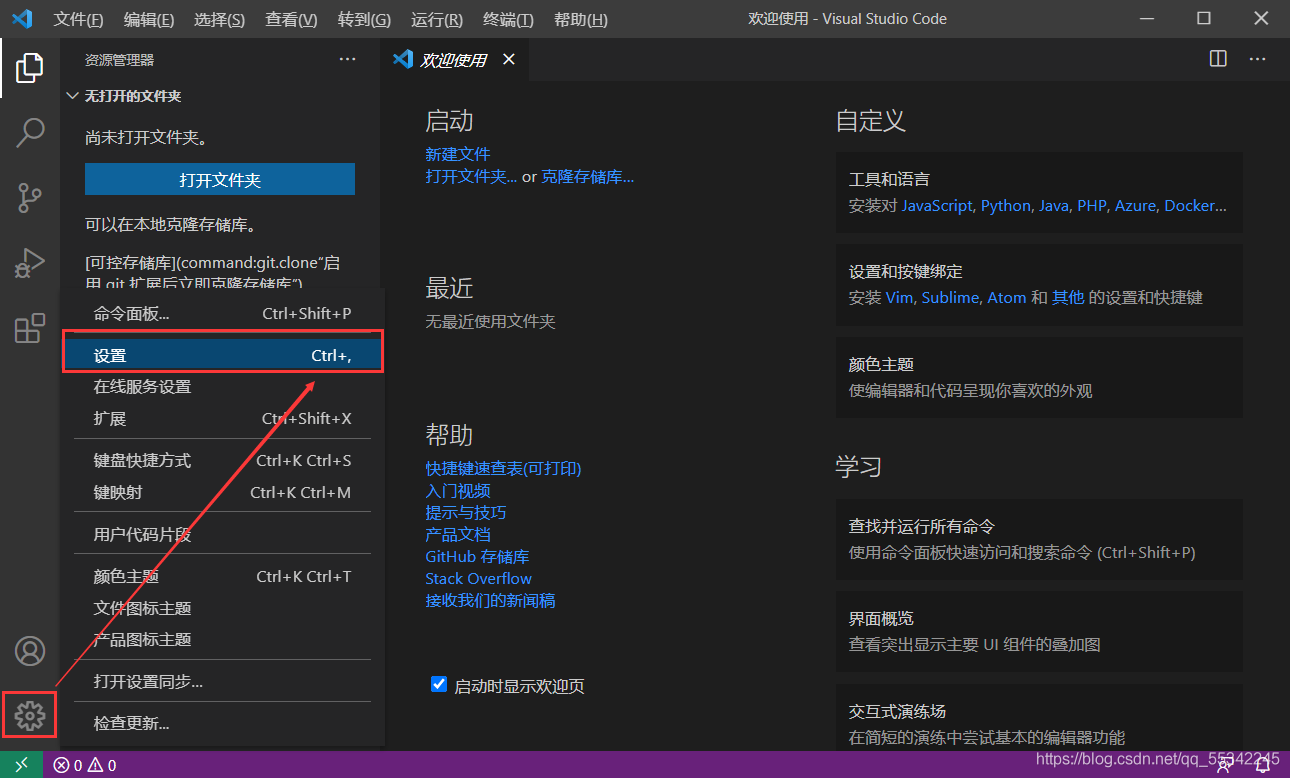Open the 编辑(E) menu
The height and width of the screenshot is (778, 1290).
click(x=149, y=20)
